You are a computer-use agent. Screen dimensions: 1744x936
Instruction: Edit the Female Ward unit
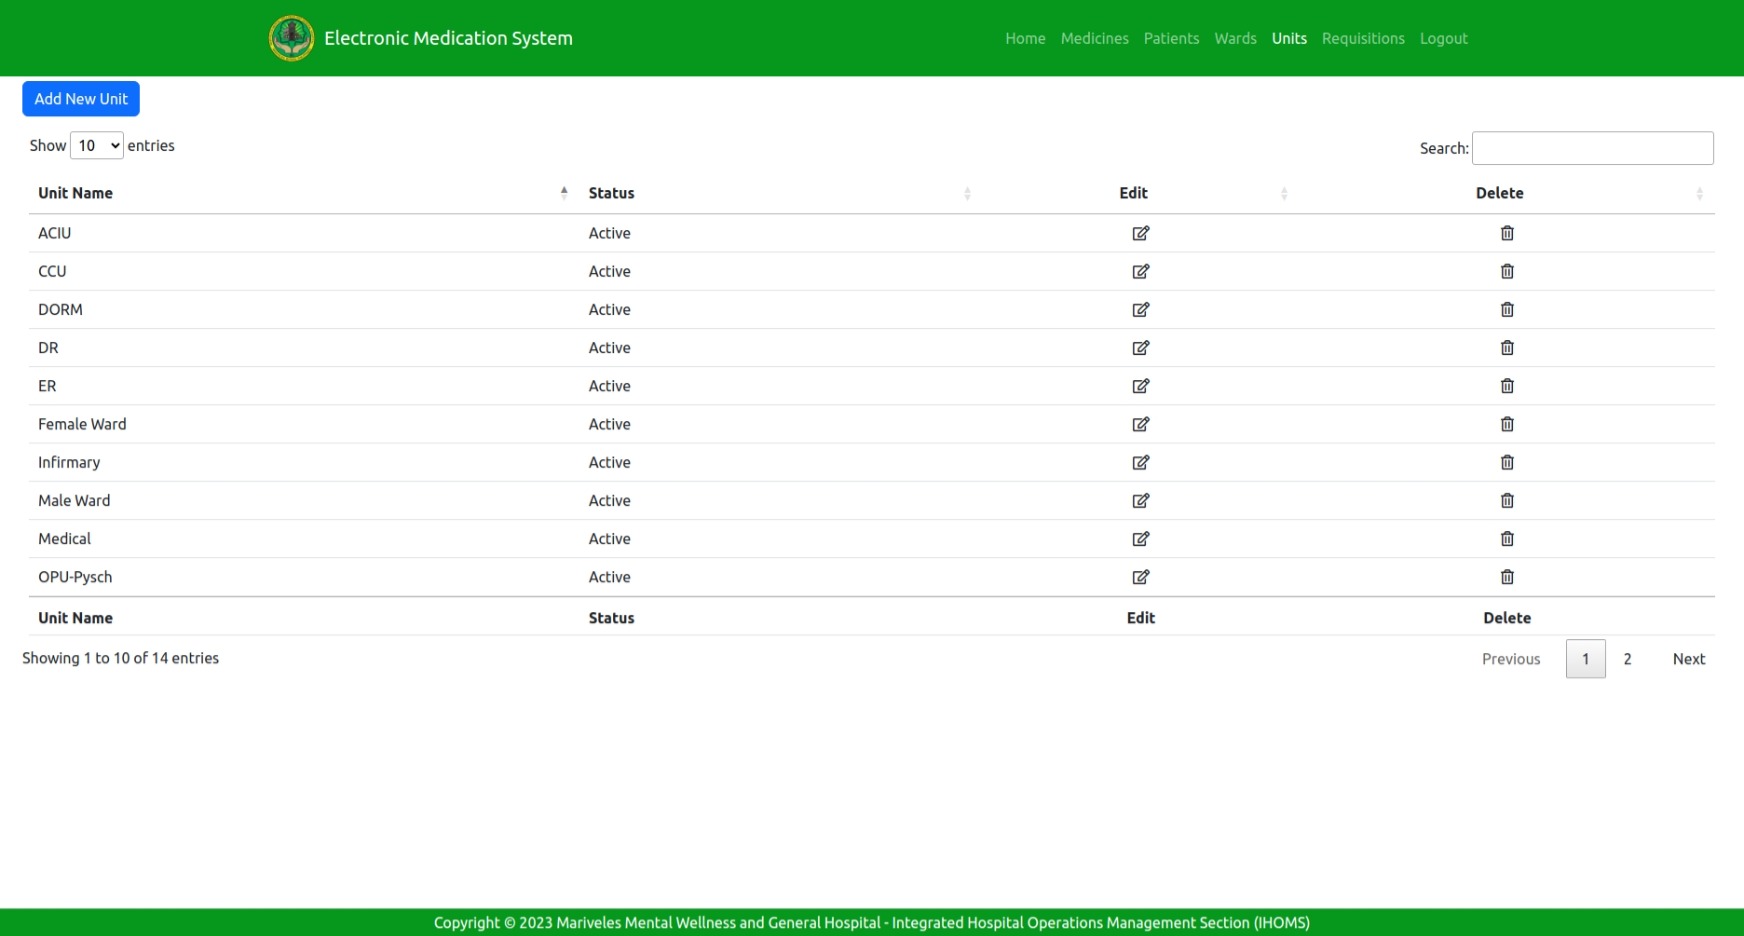pos(1140,424)
